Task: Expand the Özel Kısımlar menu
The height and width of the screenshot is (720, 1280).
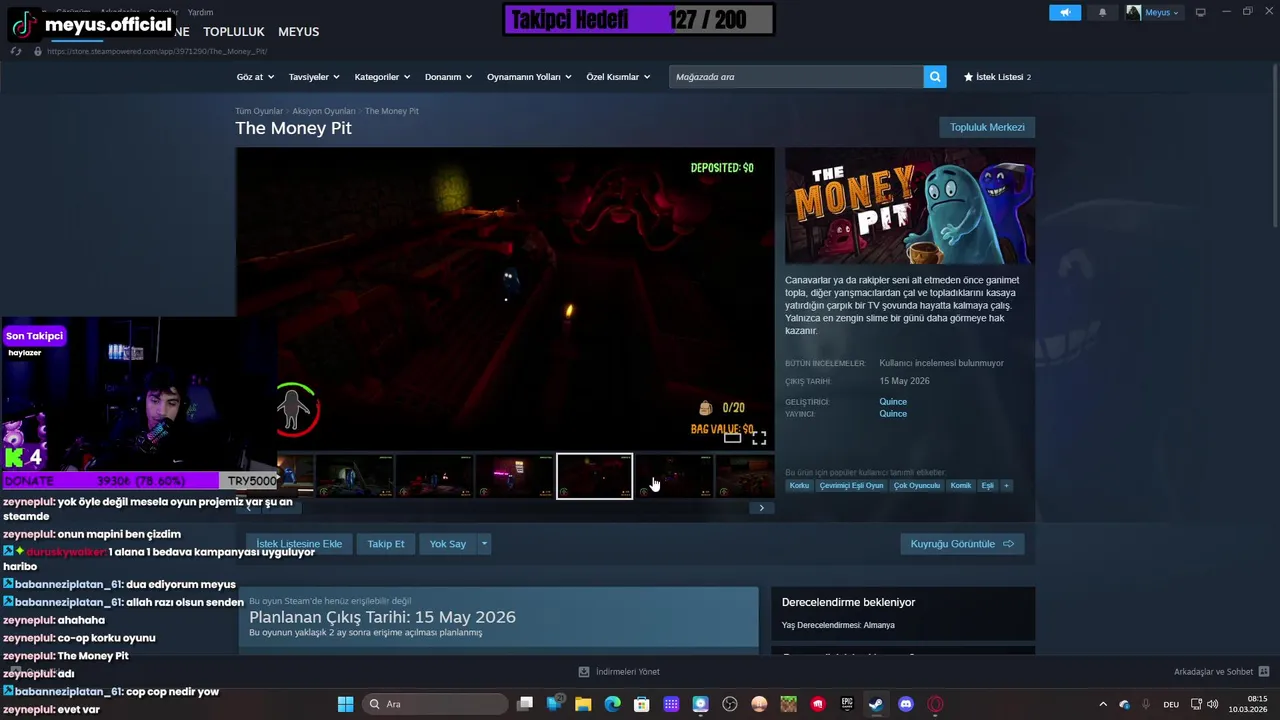Action: click(618, 77)
